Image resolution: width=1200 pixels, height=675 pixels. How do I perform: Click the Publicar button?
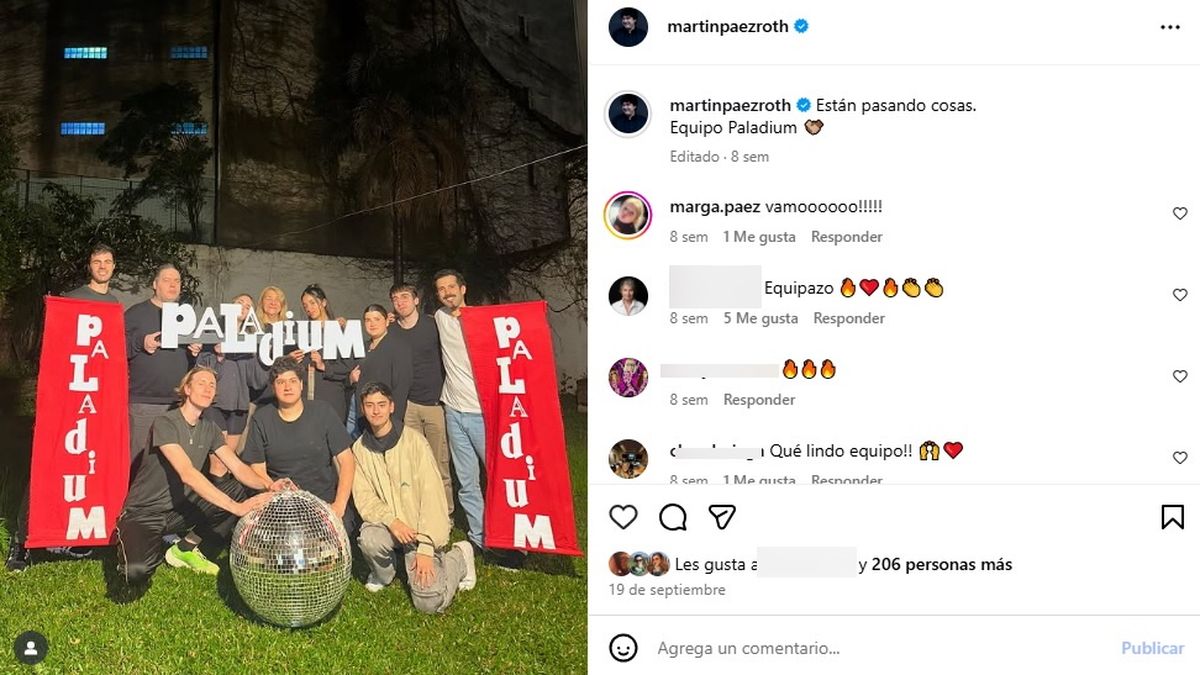pyautogui.click(x=1152, y=648)
